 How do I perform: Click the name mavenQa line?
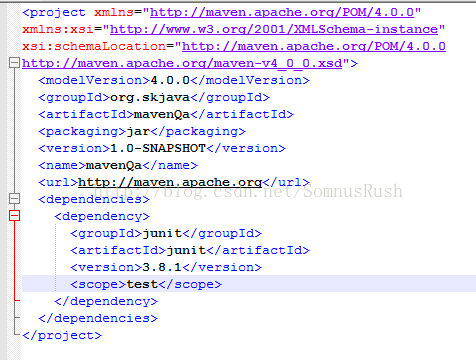pyautogui.click(x=118, y=165)
